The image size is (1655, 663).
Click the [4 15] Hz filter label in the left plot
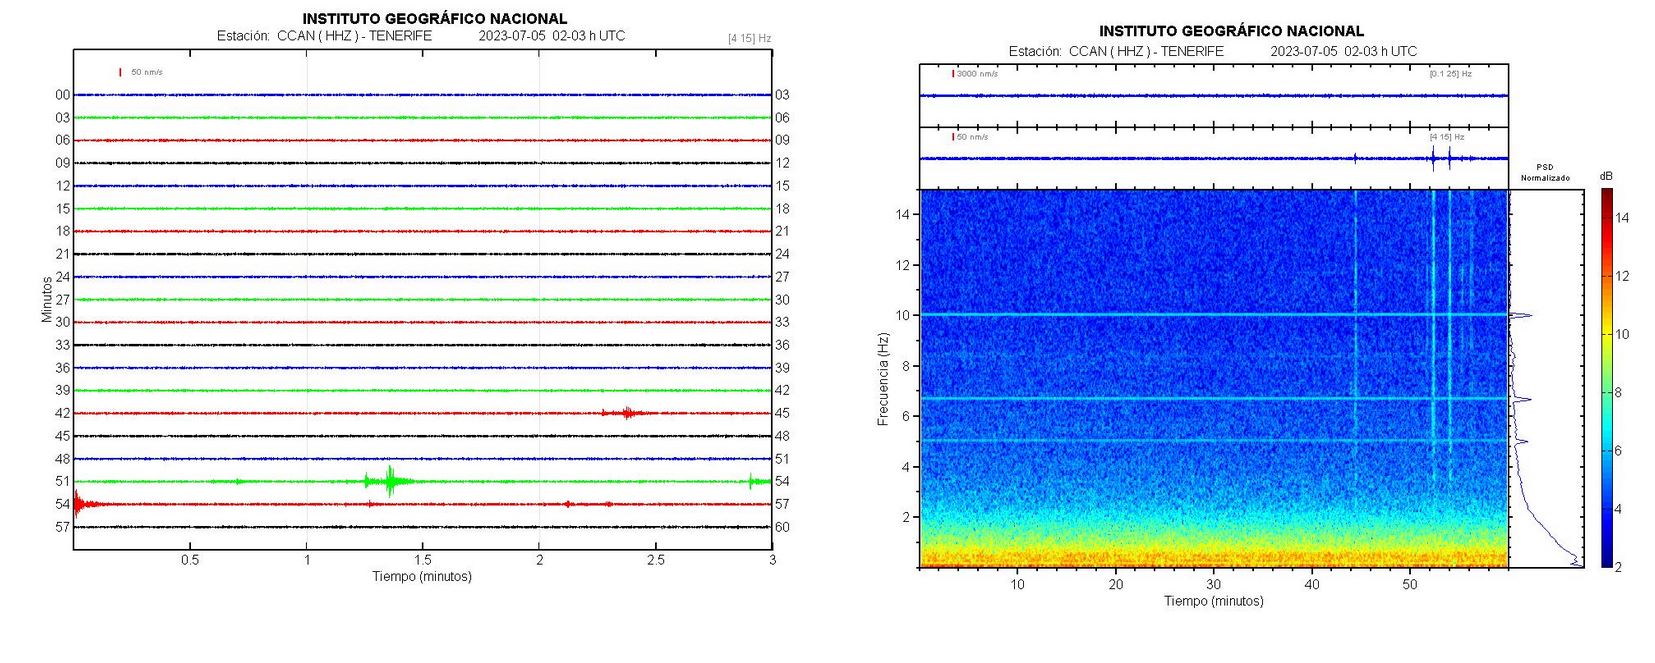[749, 38]
